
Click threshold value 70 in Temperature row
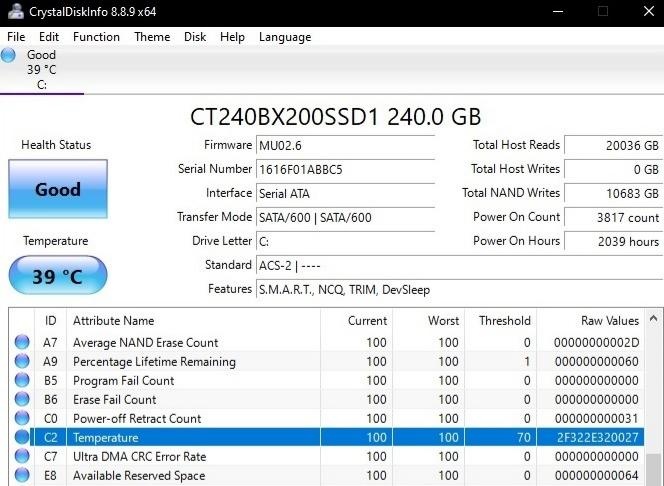coord(523,437)
